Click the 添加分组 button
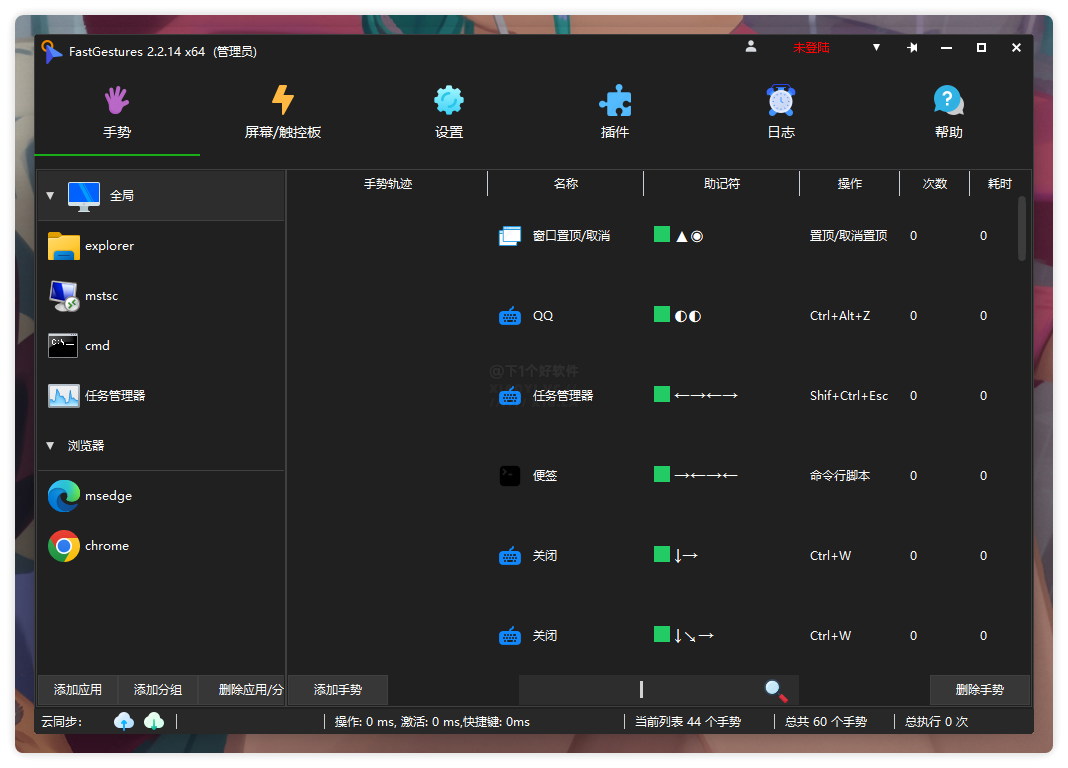This screenshot has width=1068, height=768. pyautogui.click(x=158, y=690)
